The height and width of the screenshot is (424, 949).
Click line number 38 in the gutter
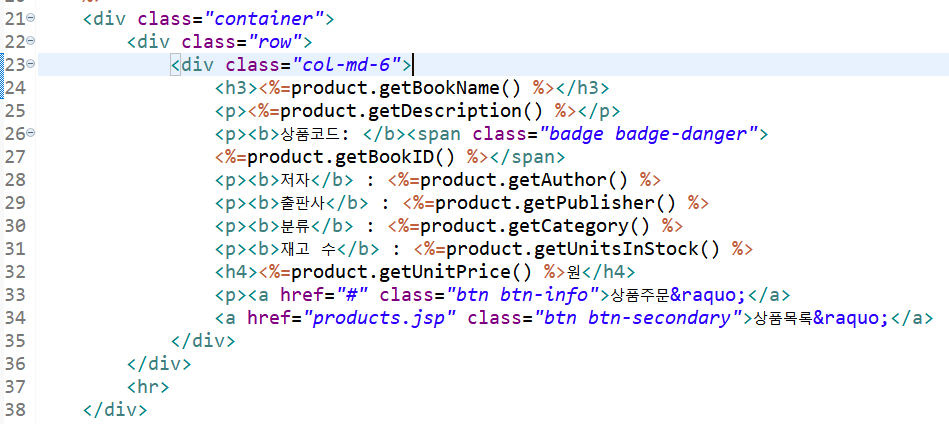(16, 409)
